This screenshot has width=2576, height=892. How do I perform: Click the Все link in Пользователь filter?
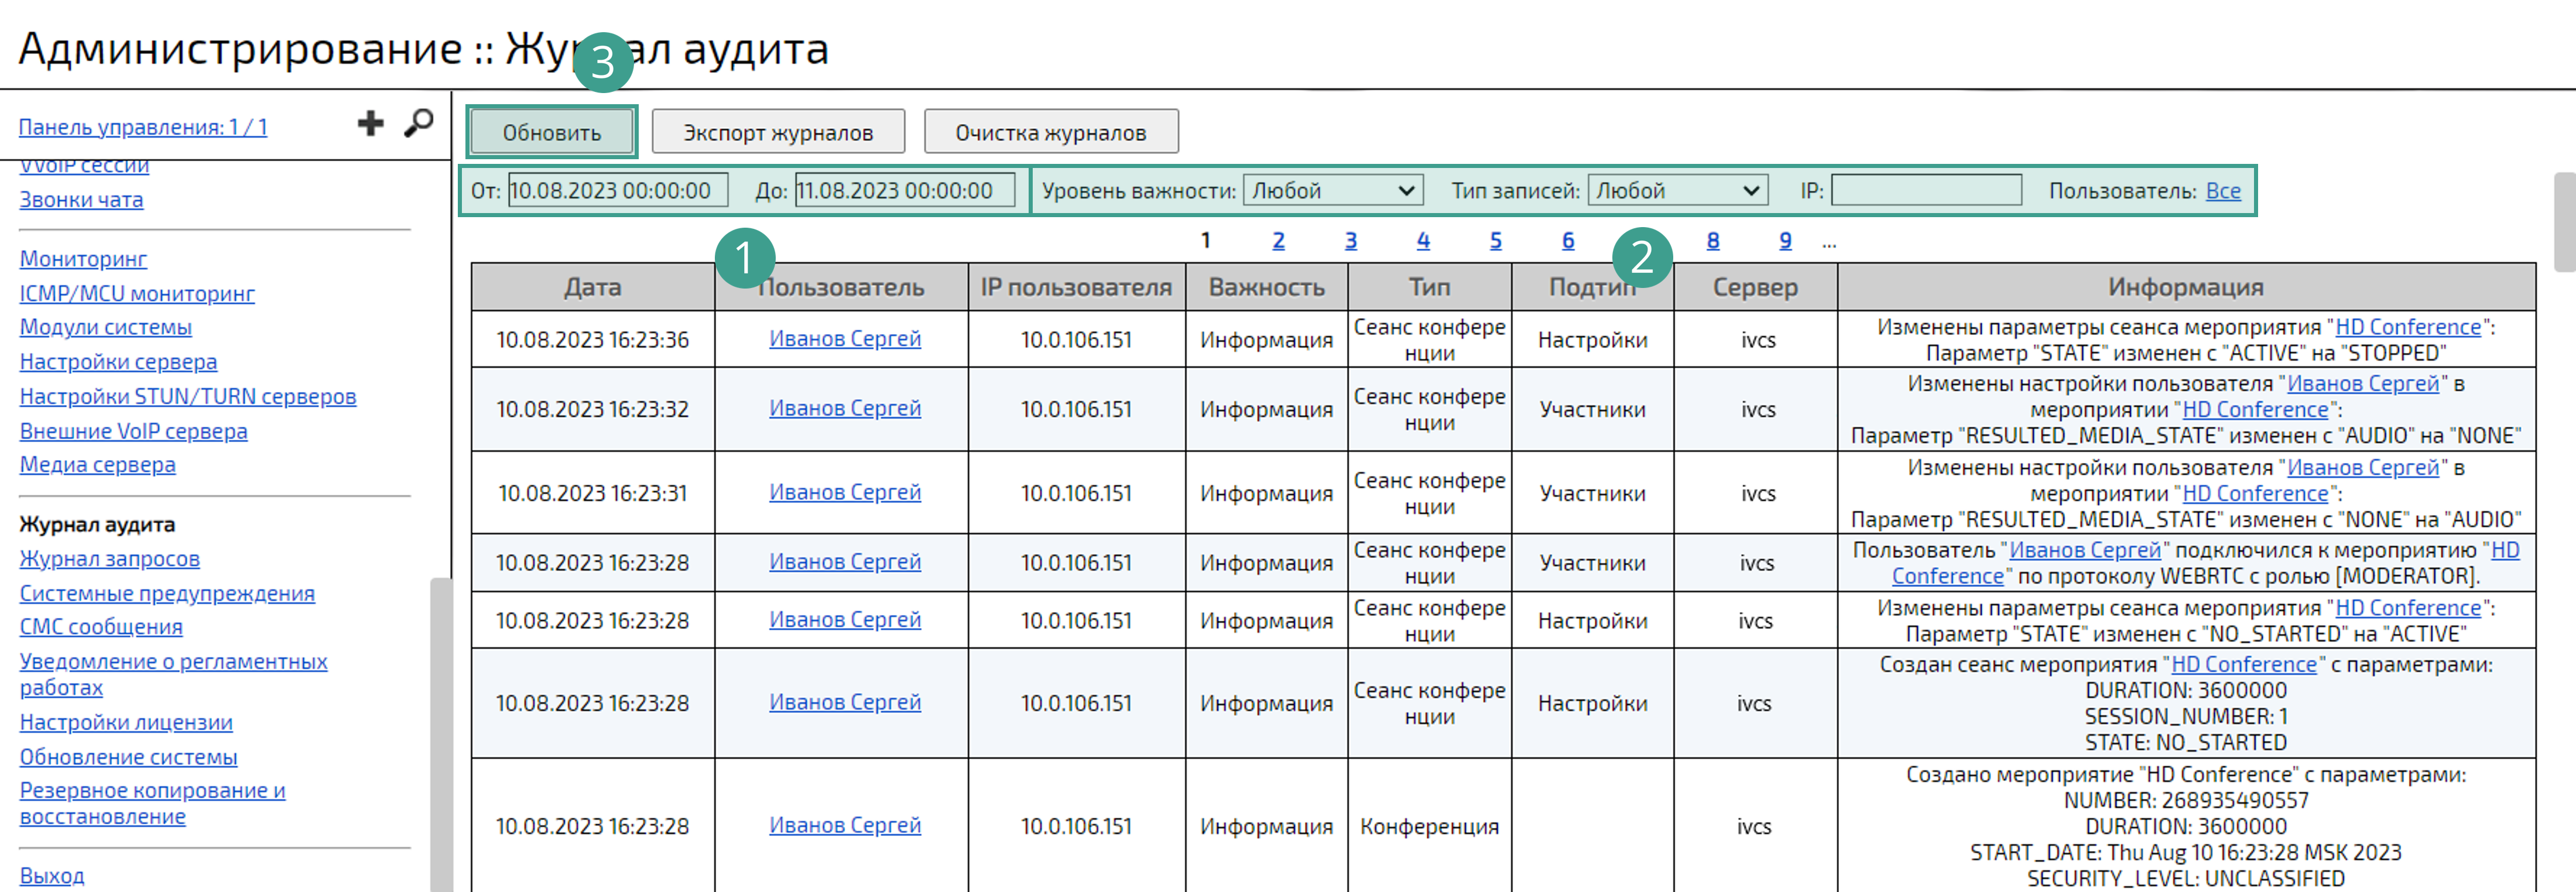[x=2224, y=191]
